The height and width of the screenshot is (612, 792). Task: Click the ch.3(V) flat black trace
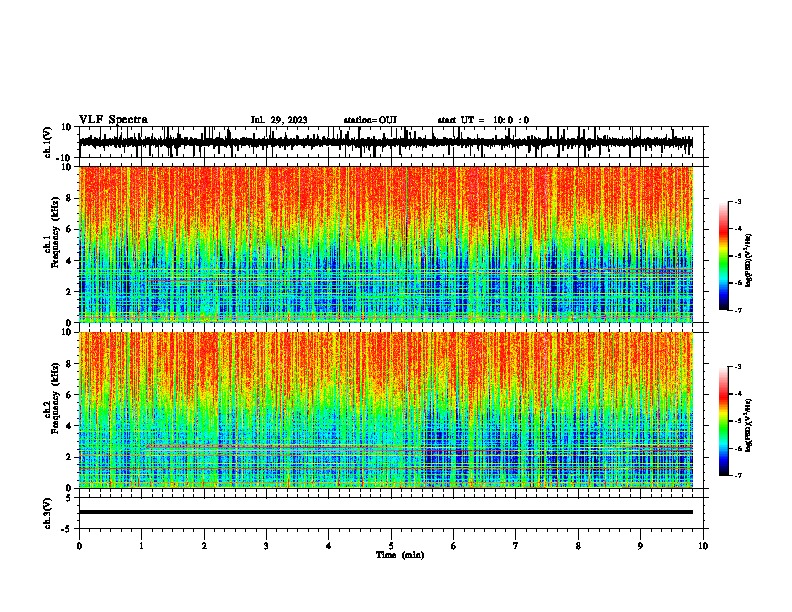pyautogui.click(x=386, y=512)
